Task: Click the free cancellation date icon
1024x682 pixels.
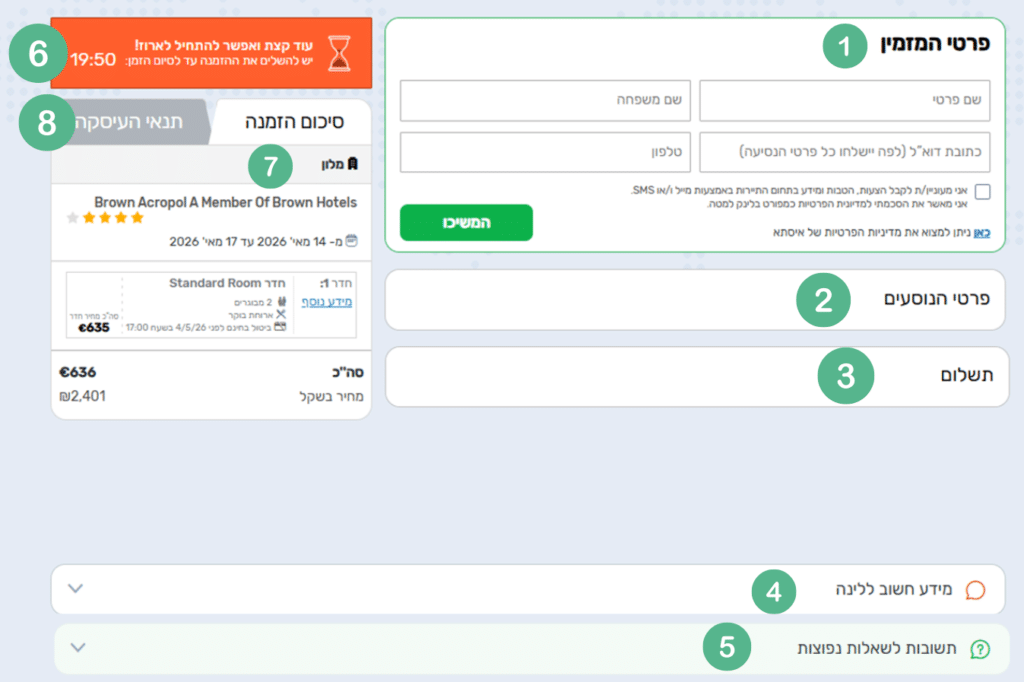Action: [281, 327]
